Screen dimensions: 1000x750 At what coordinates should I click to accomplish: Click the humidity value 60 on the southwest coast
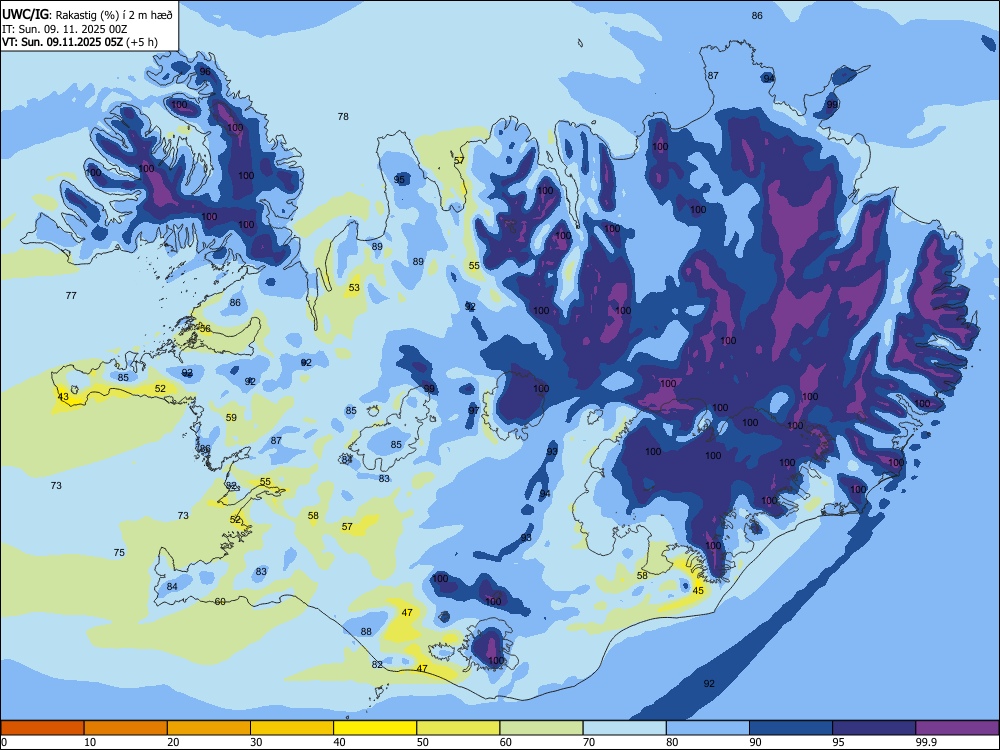(x=220, y=601)
